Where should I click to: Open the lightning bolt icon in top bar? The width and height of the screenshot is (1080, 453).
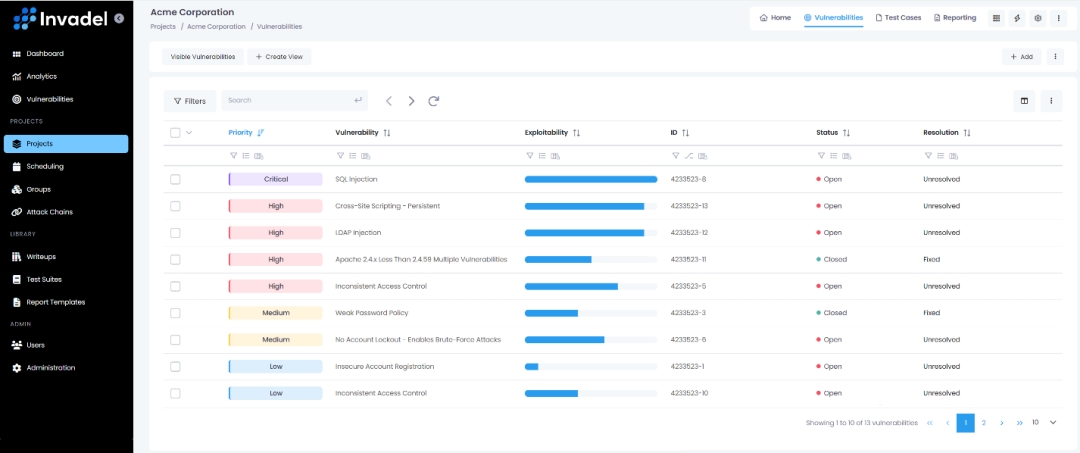click(1017, 18)
